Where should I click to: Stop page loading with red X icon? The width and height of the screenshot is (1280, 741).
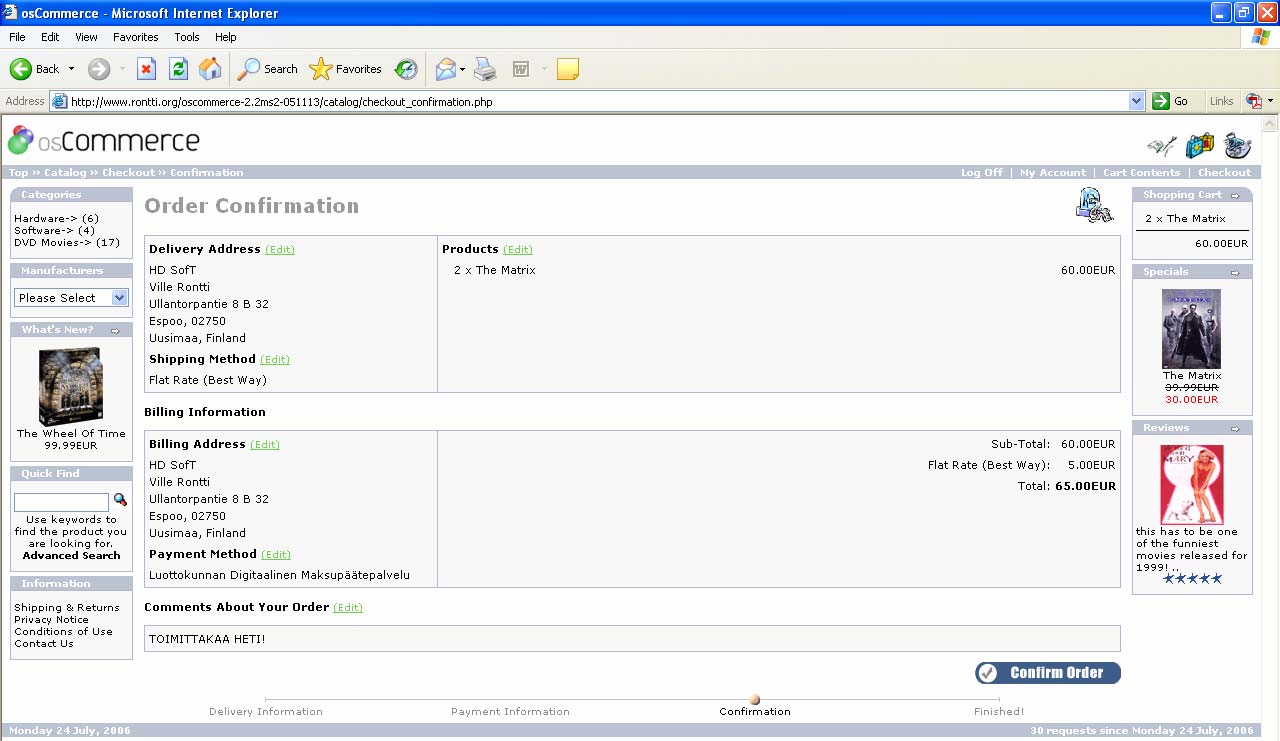pos(146,69)
